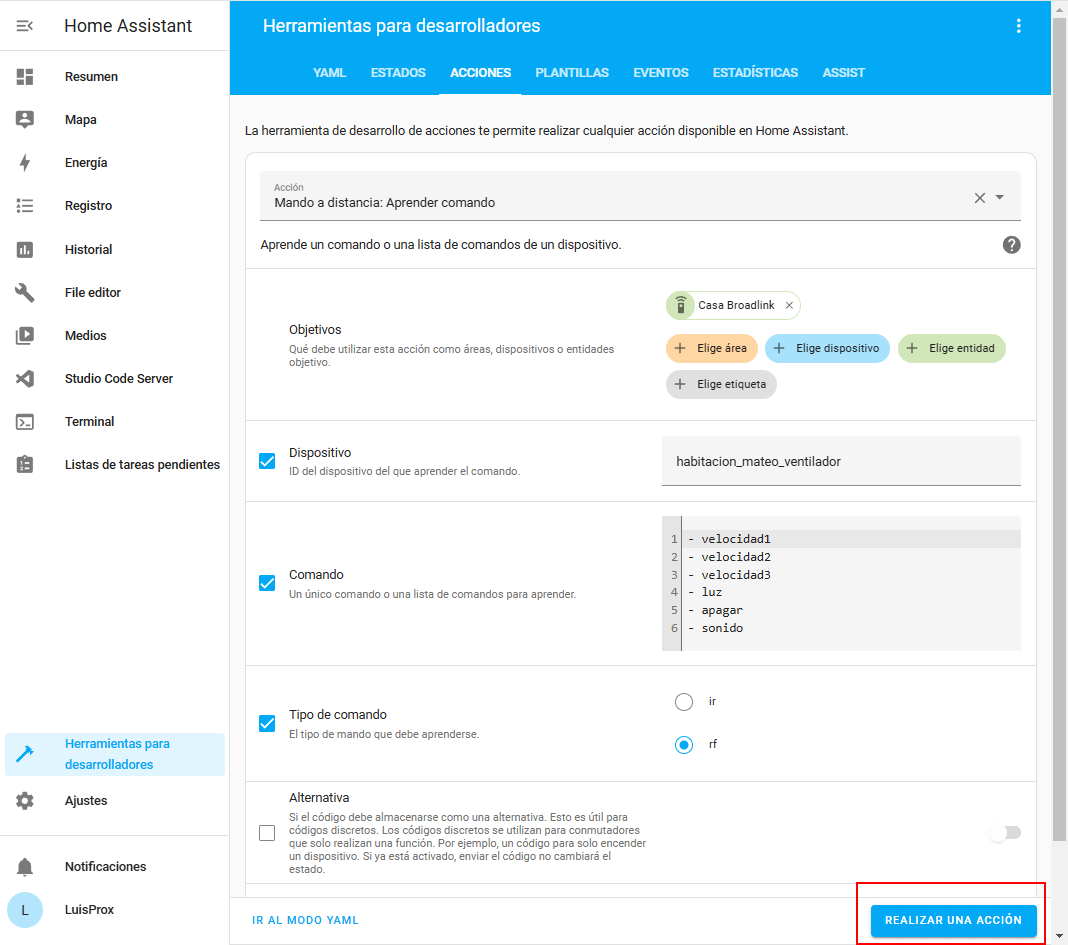Open the Terminal icon
Screen dimensions: 1068x945
tap(25, 422)
